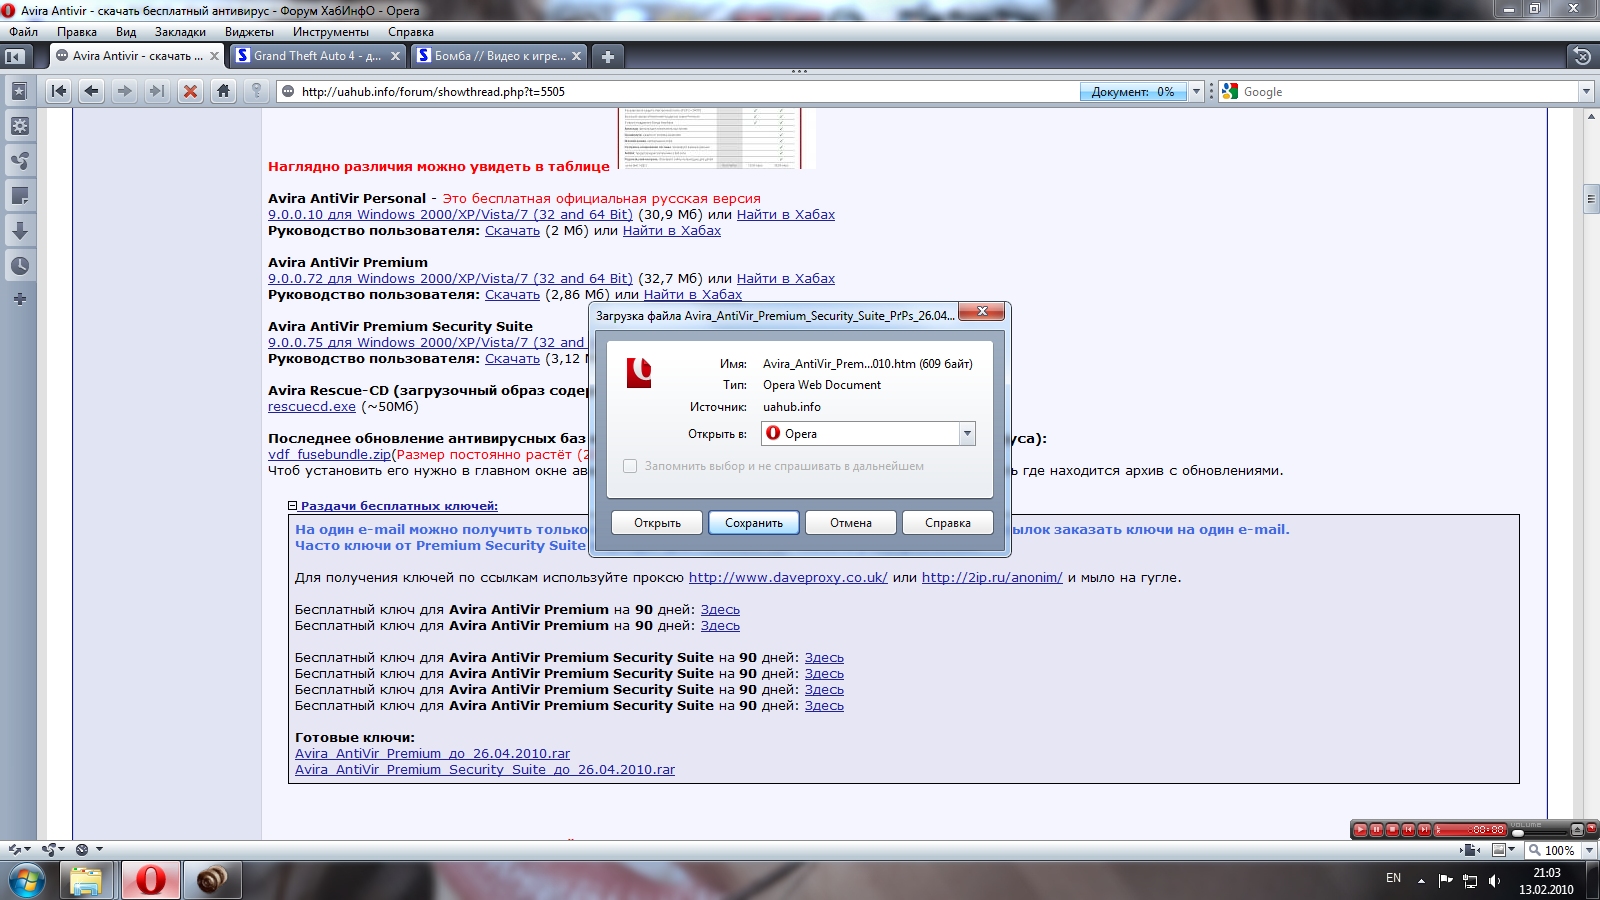Switch to the Grand Theft Auto 4 tab
The image size is (1600, 900).
[316, 56]
